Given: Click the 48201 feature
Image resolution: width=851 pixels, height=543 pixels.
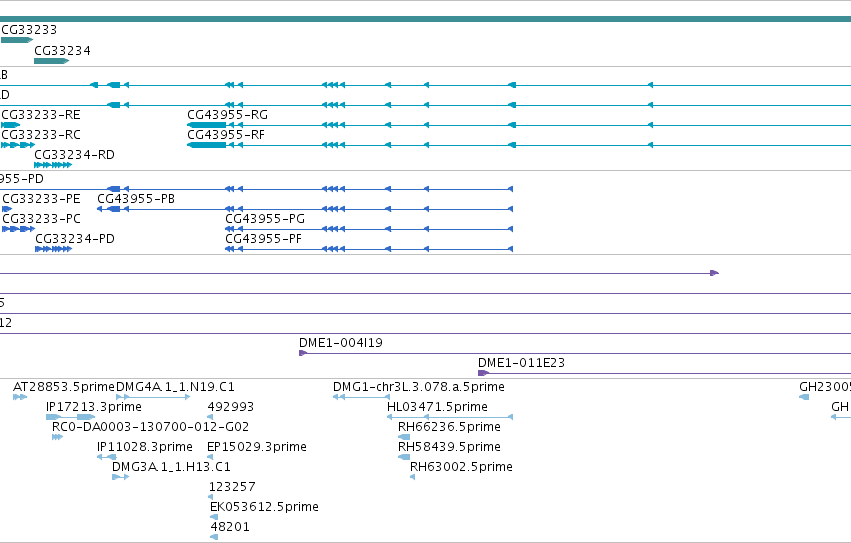Looking at the screenshot, I should [x=214, y=537].
